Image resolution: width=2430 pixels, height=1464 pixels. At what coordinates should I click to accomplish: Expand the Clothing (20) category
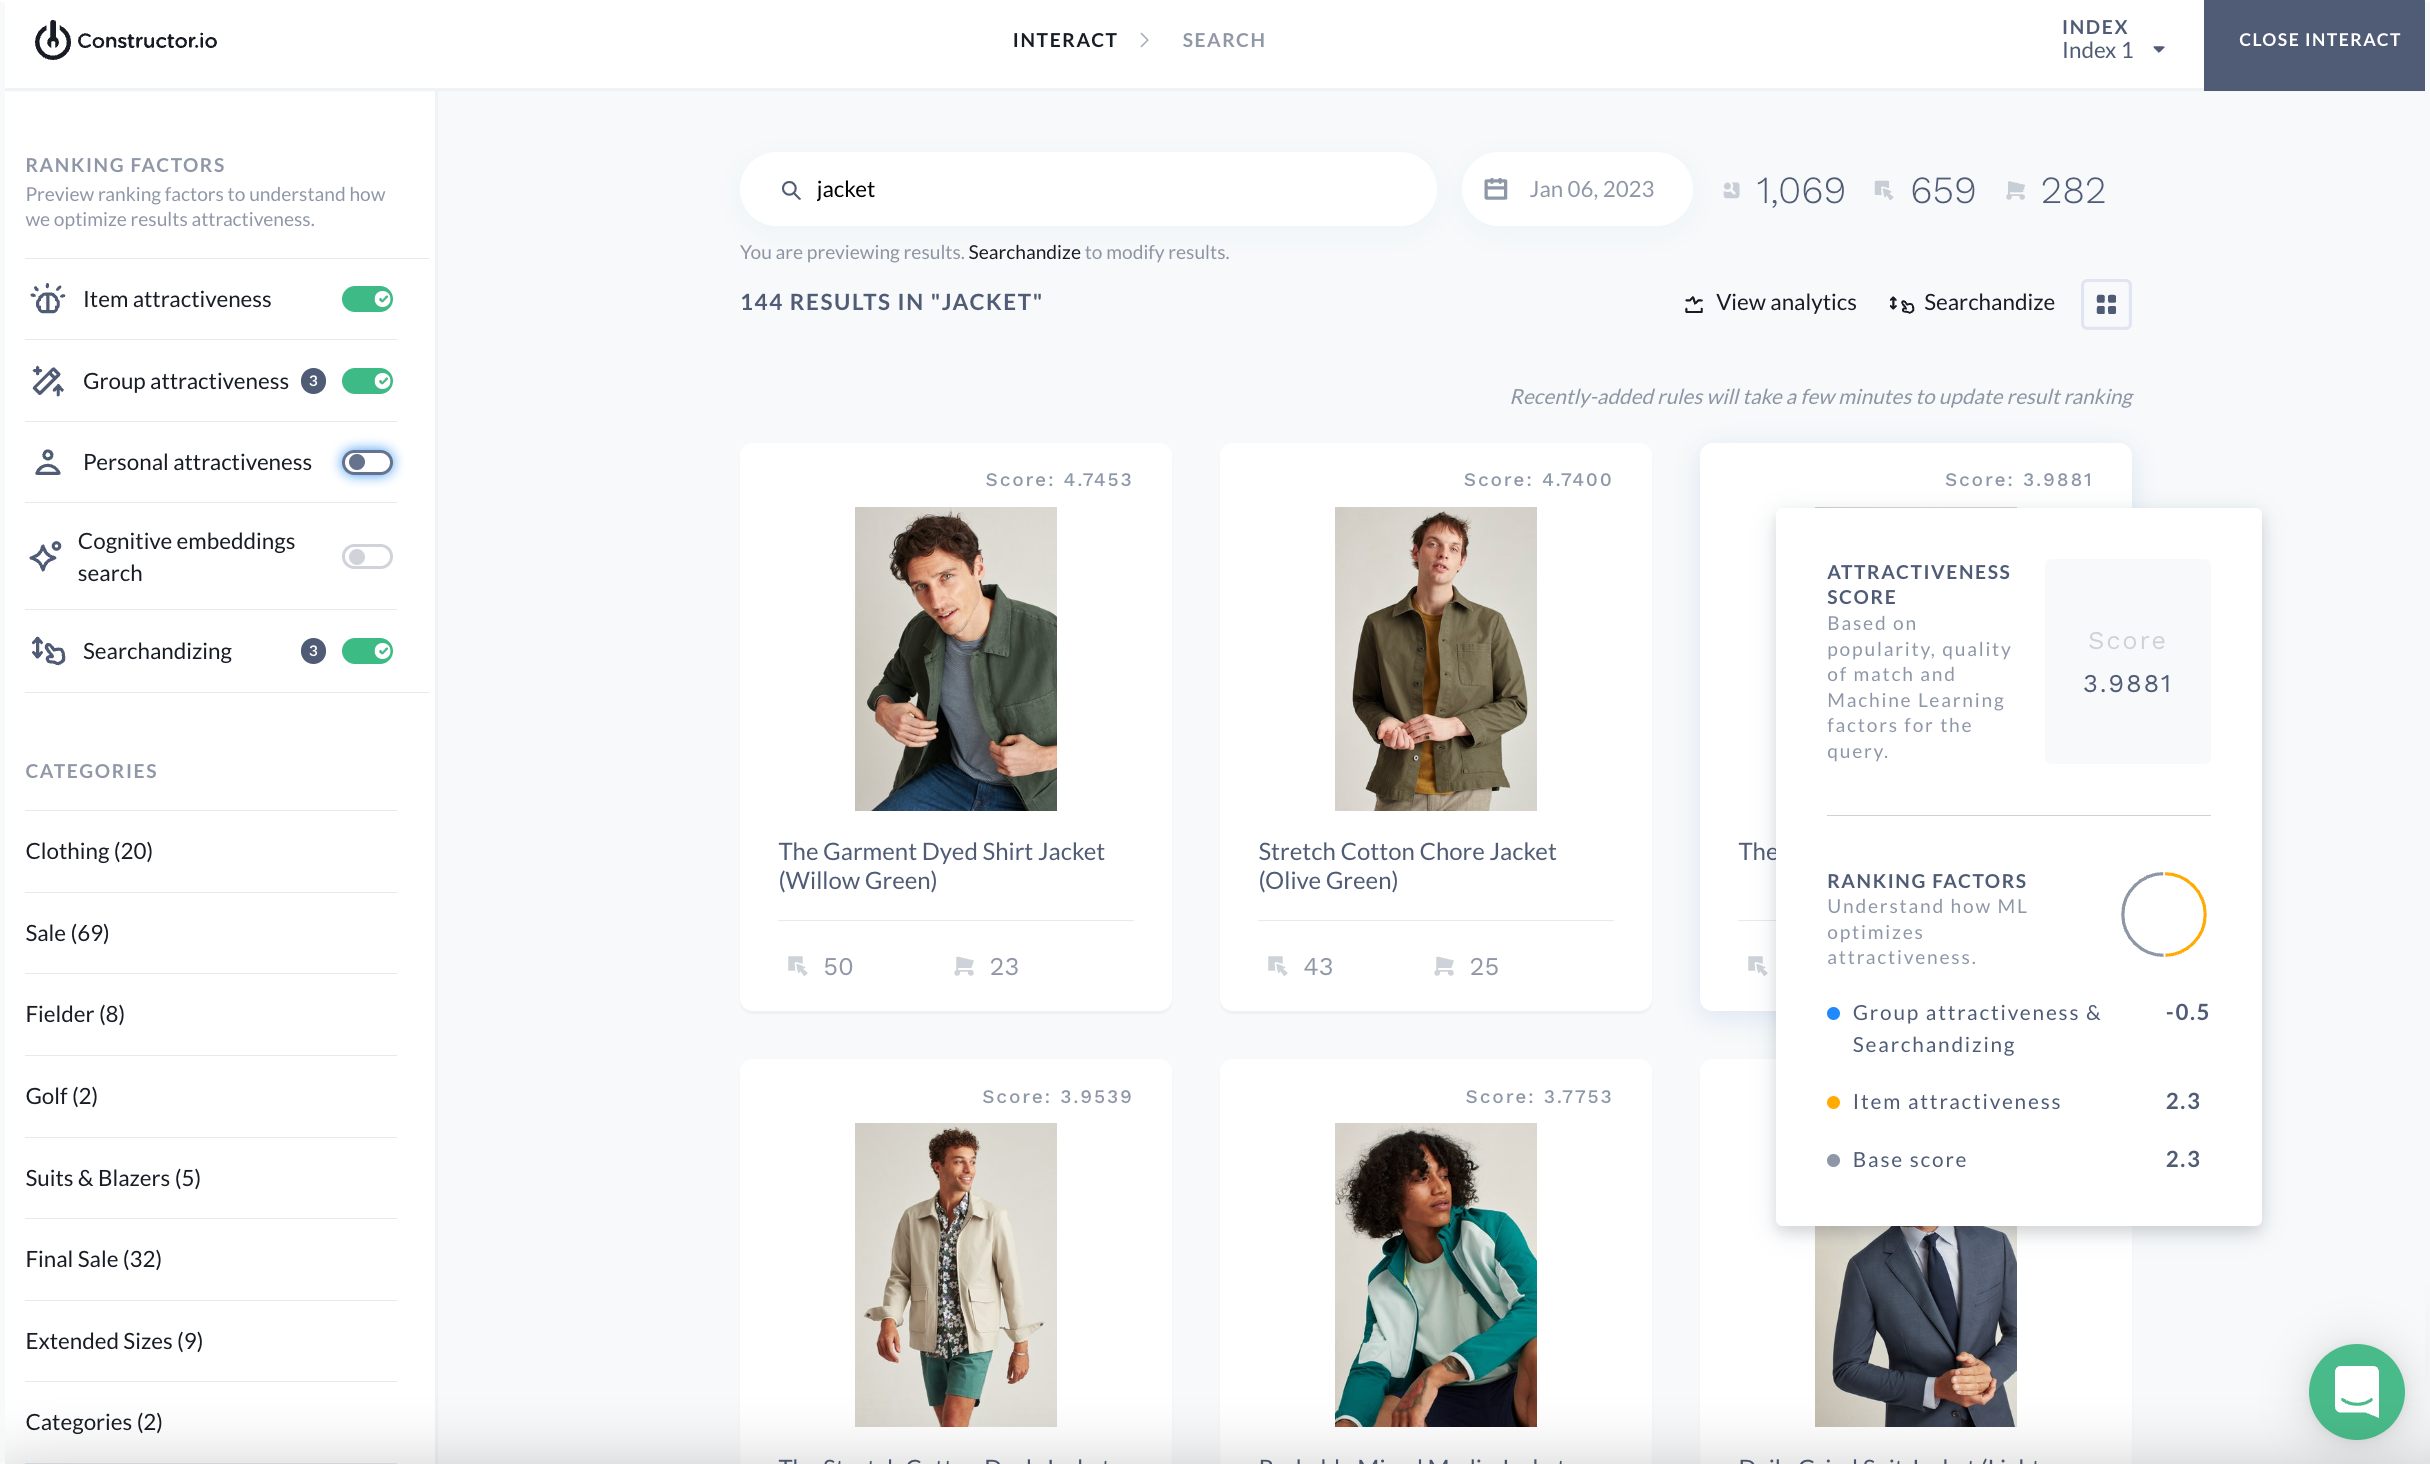tap(89, 851)
